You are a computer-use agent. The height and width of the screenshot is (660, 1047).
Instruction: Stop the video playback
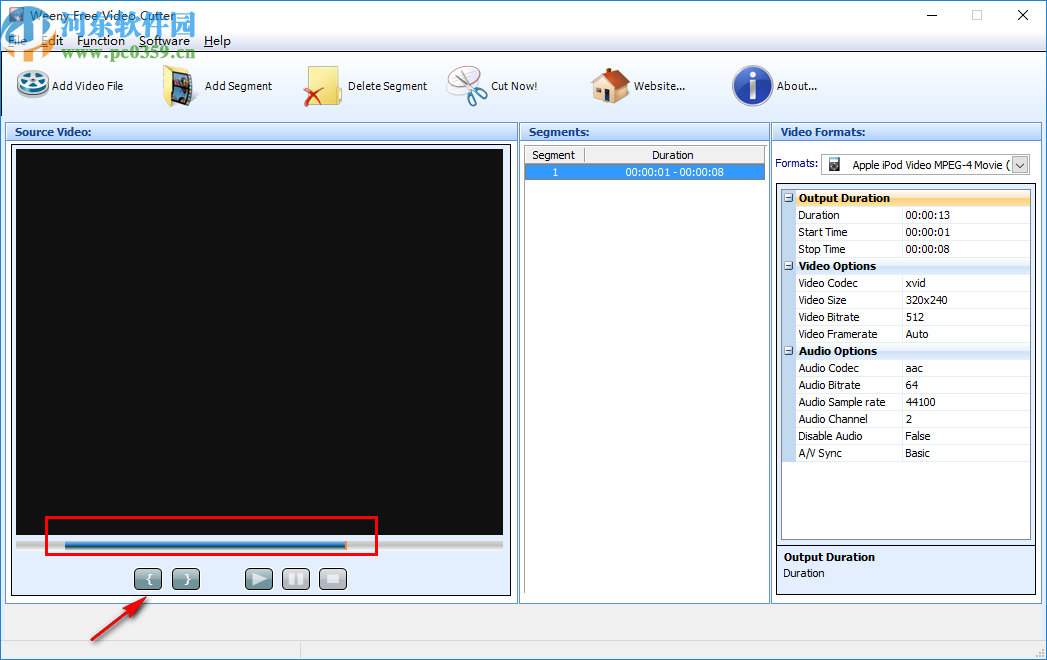coord(332,579)
